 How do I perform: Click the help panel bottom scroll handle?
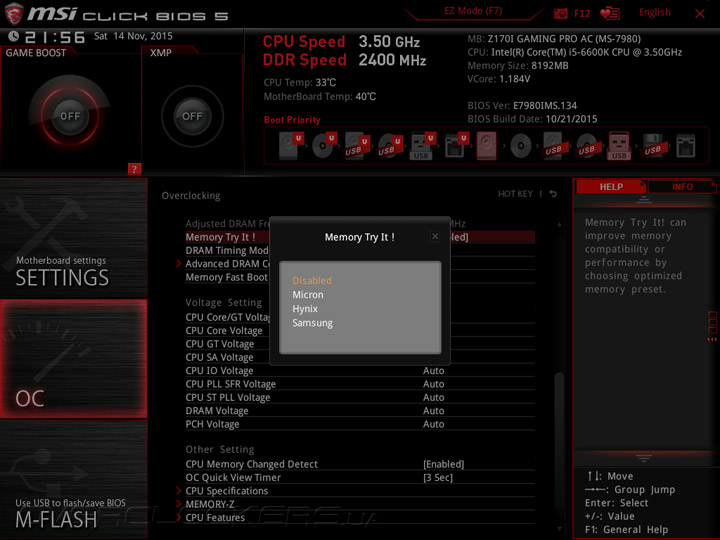tap(644, 458)
